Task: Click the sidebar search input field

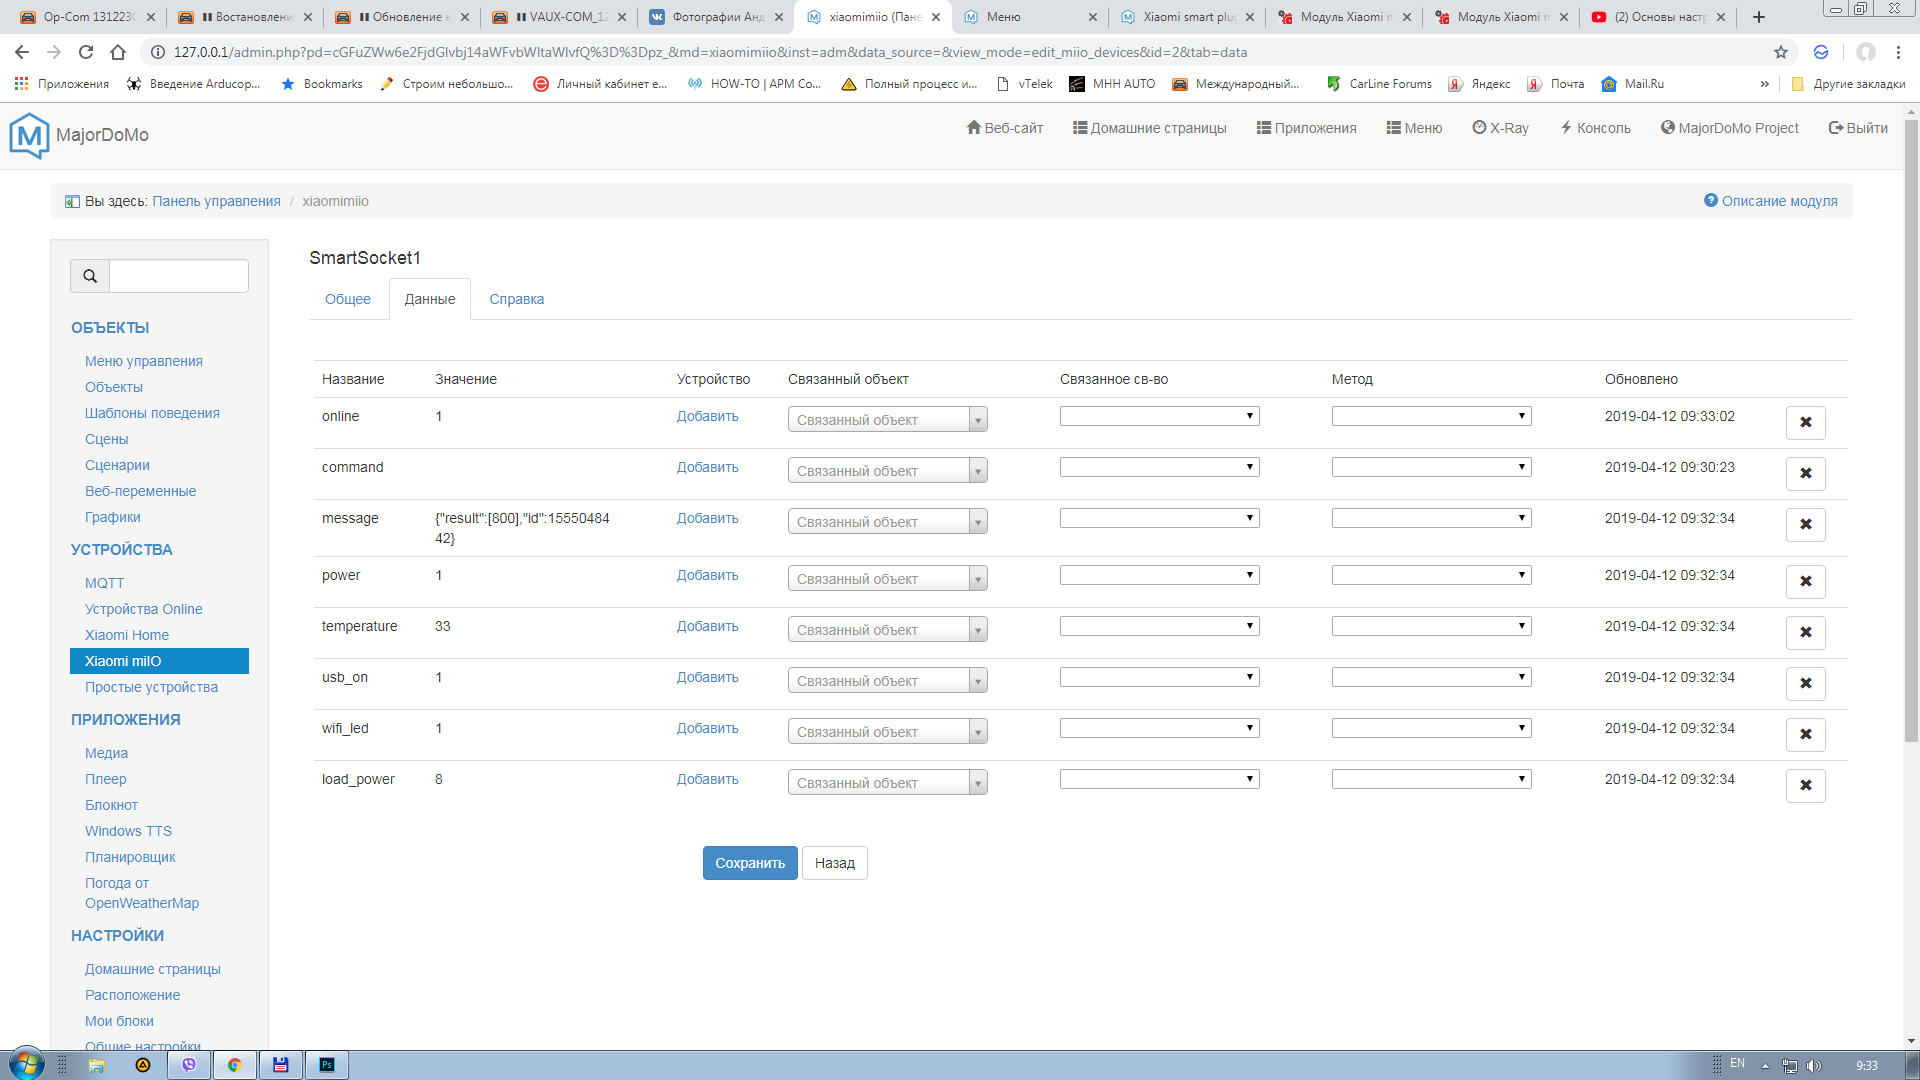Action: pyautogui.click(x=178, y=276)
